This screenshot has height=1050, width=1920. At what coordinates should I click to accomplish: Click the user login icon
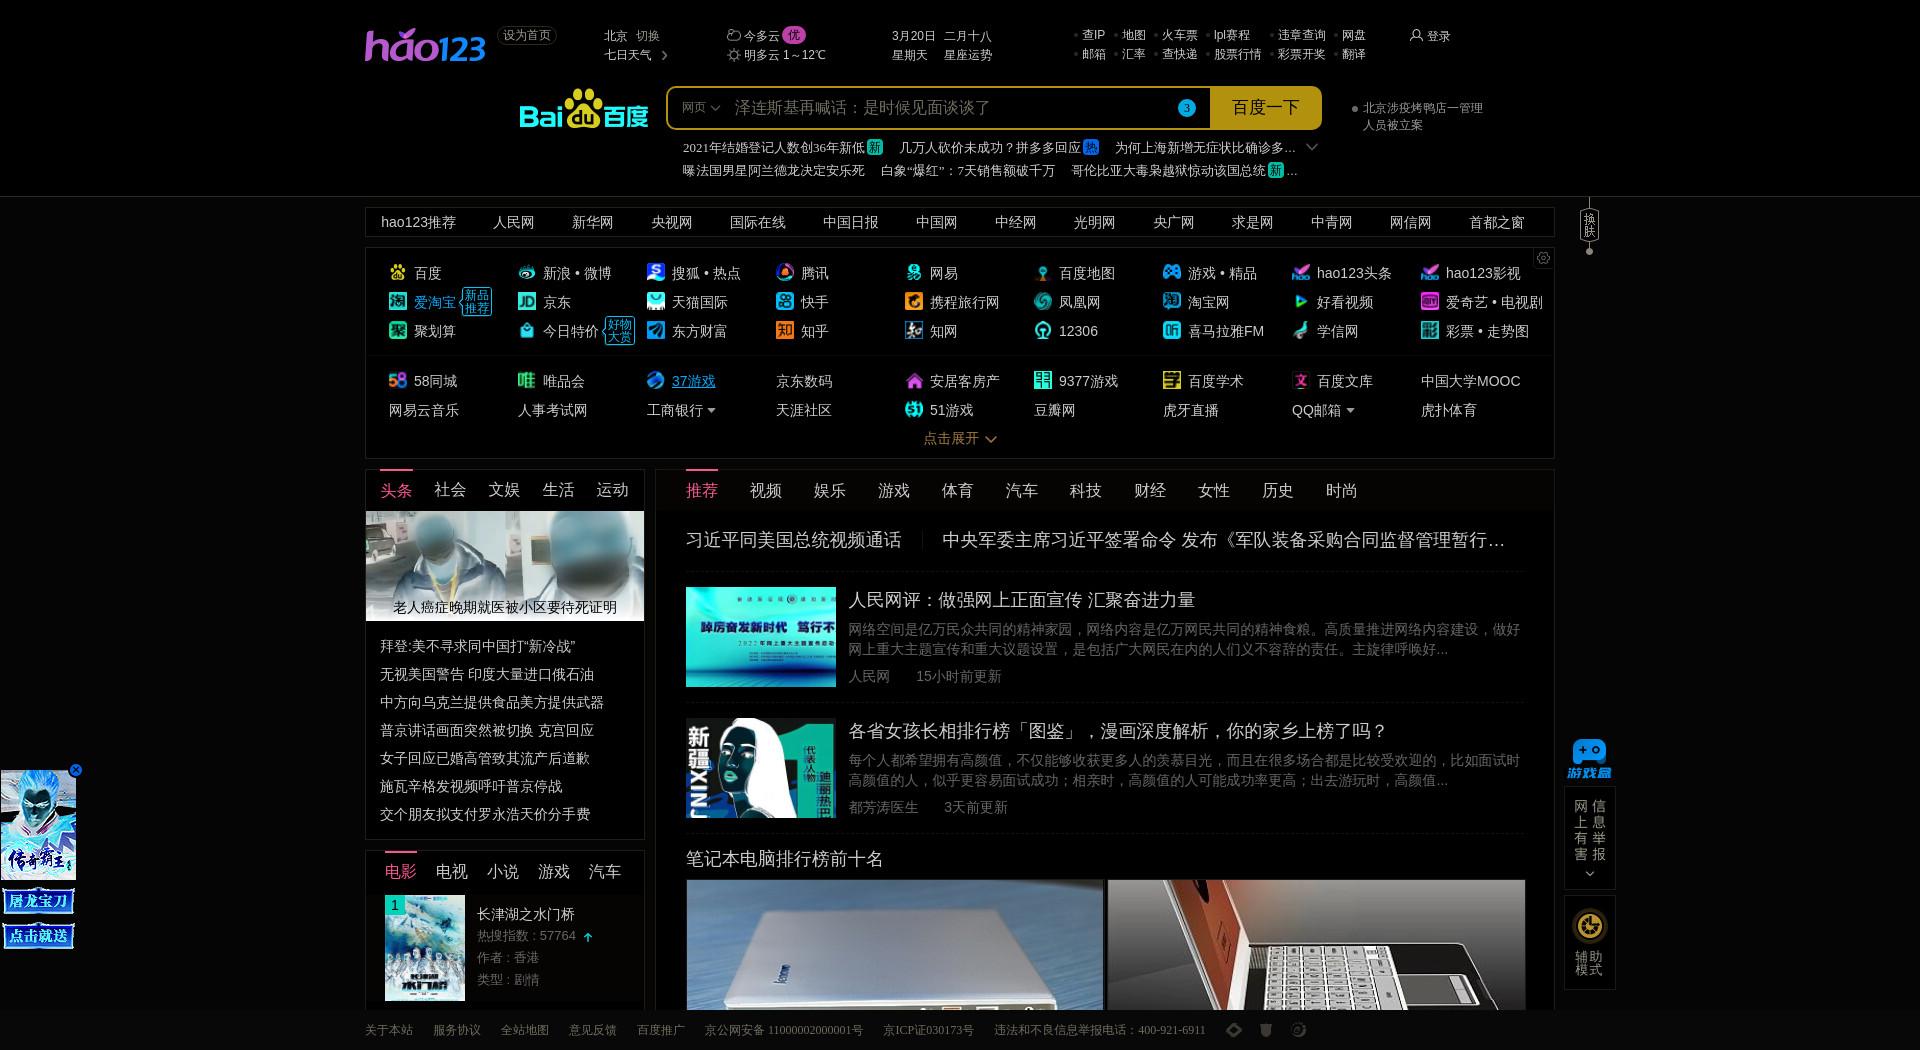pyautogui.click(x=1416, y=35)
